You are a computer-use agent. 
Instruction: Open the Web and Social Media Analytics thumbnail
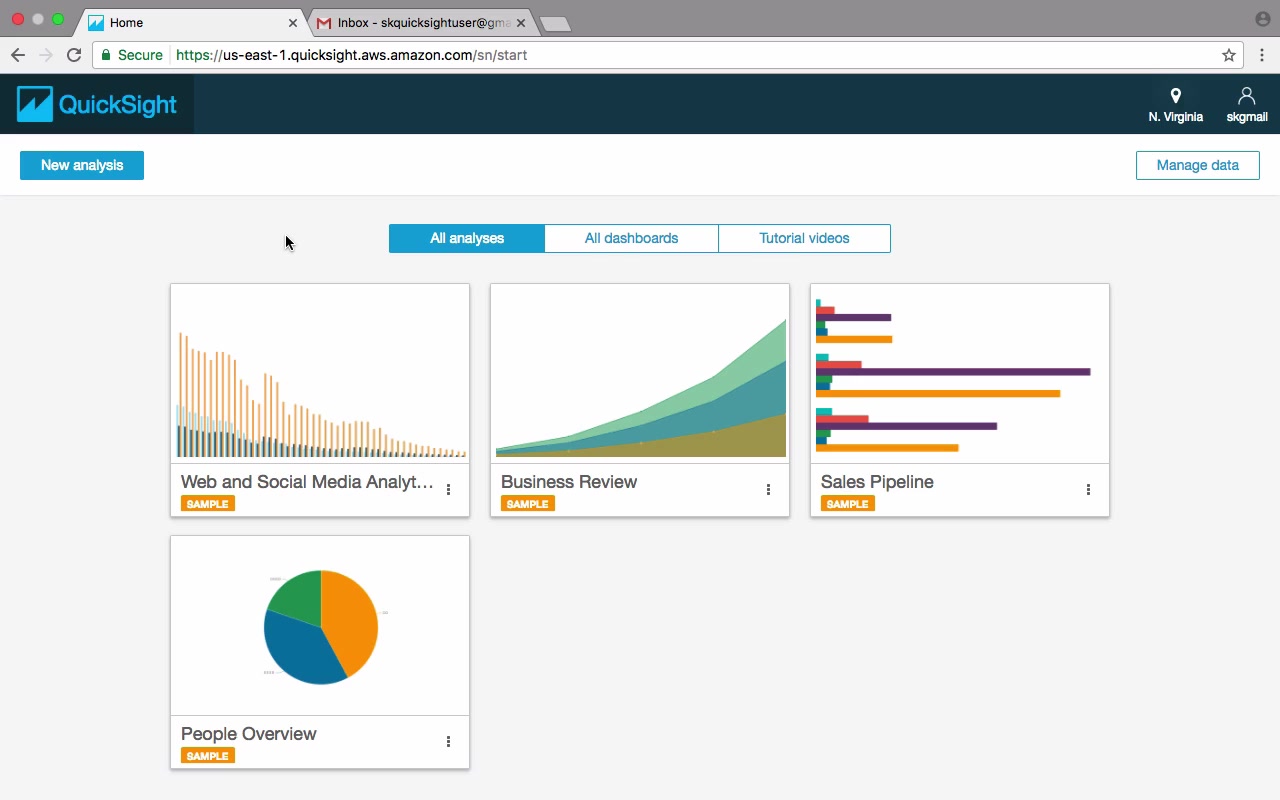[320, 374]
